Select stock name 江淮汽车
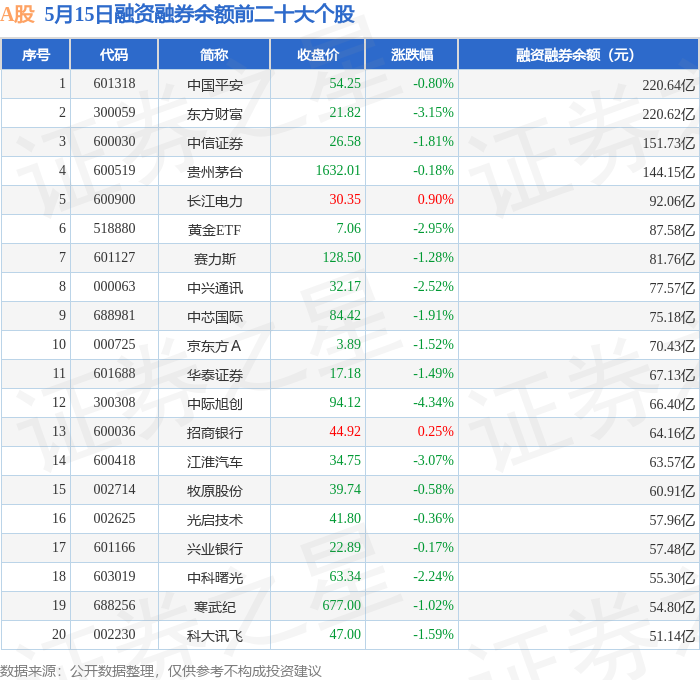This screenshot has width=700, height=680. coord(215,462)
